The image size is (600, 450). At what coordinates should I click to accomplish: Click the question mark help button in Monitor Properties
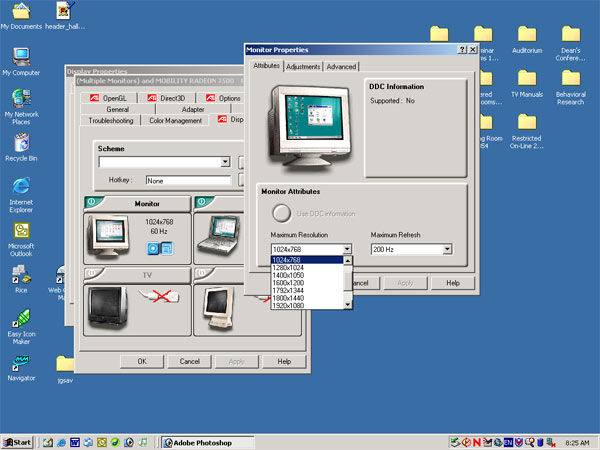pyautogui.click(x=462, y=49)
